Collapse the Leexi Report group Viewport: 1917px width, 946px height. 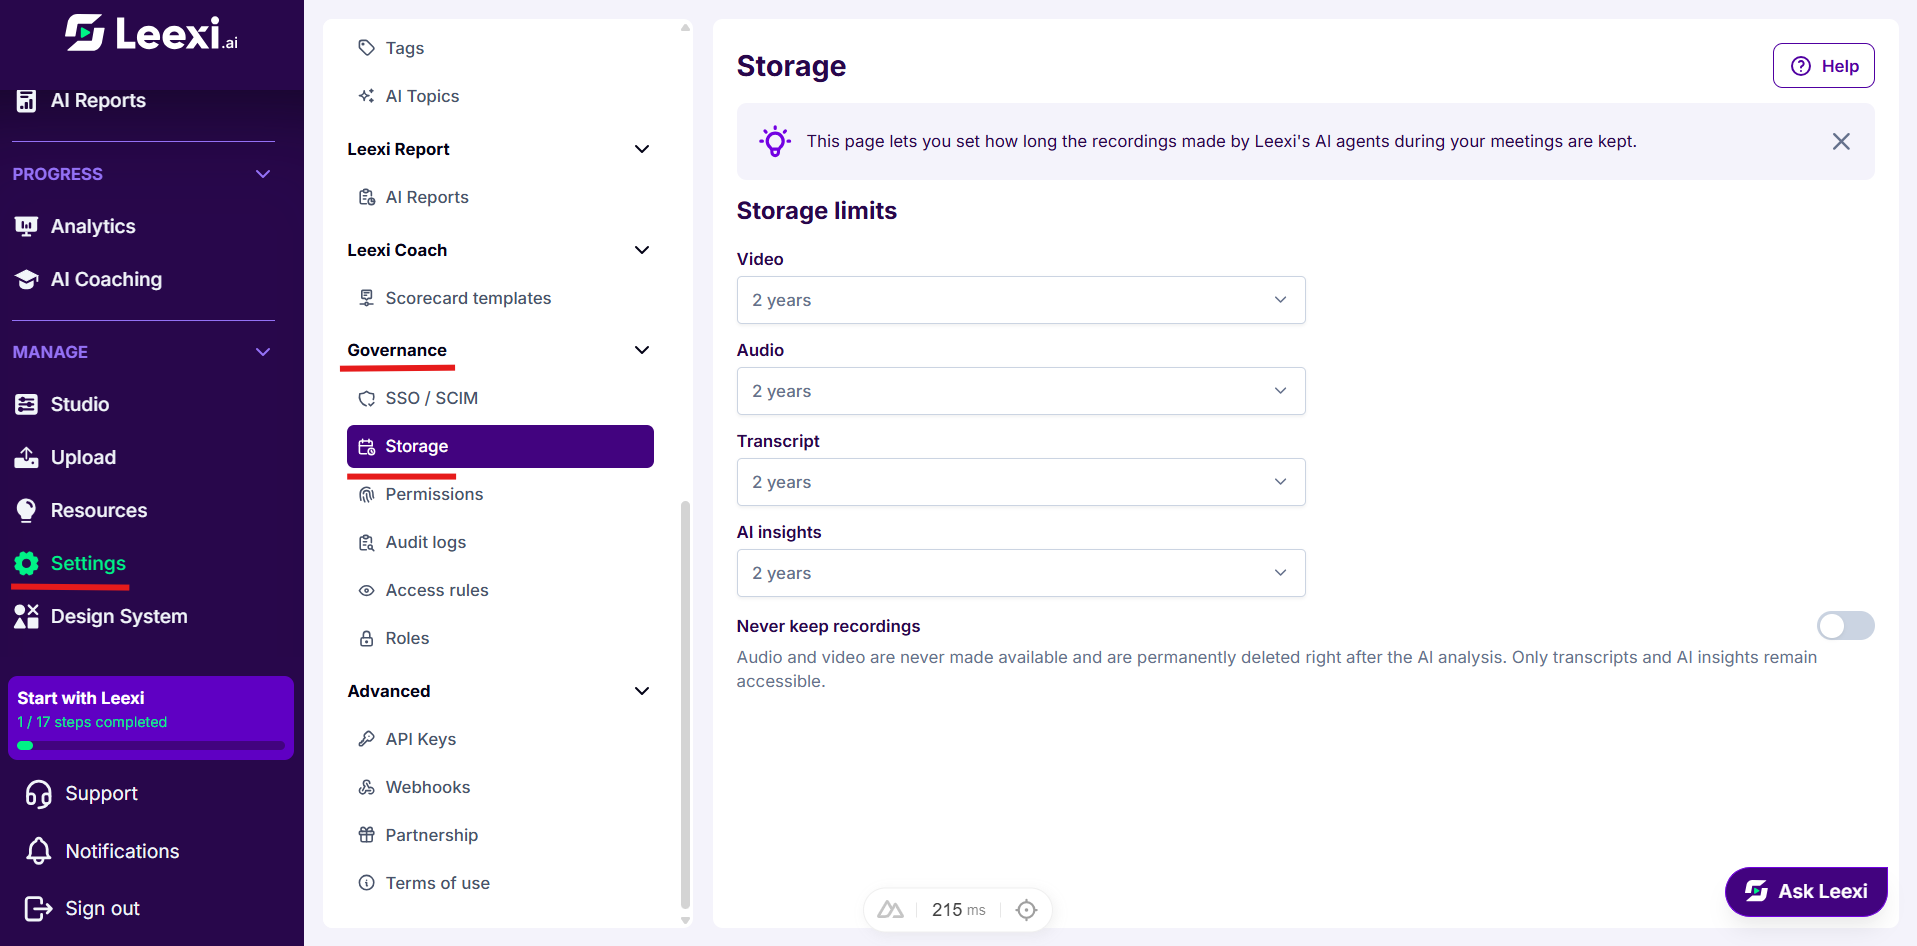(x=642, y=149)
